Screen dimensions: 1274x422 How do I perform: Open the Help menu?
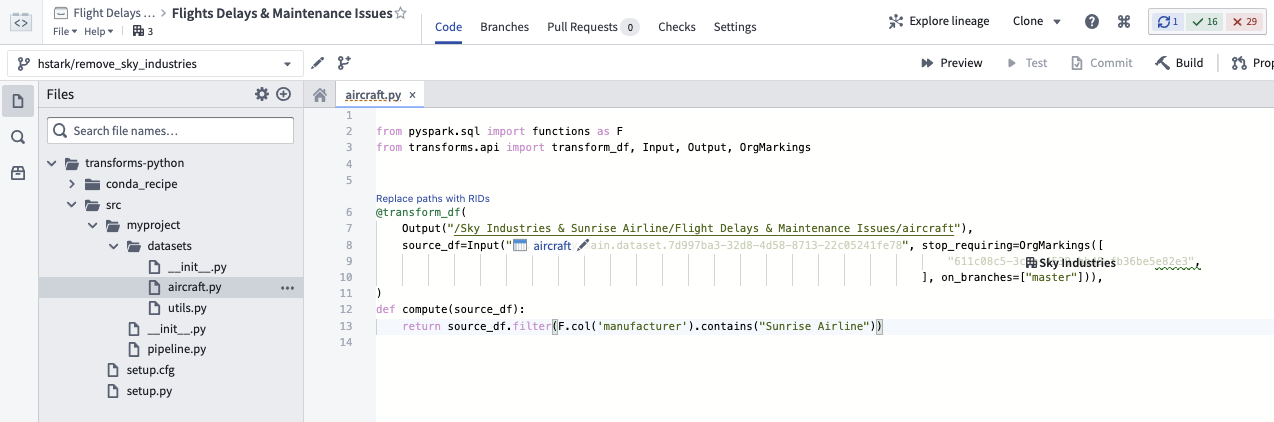point(98,32)
